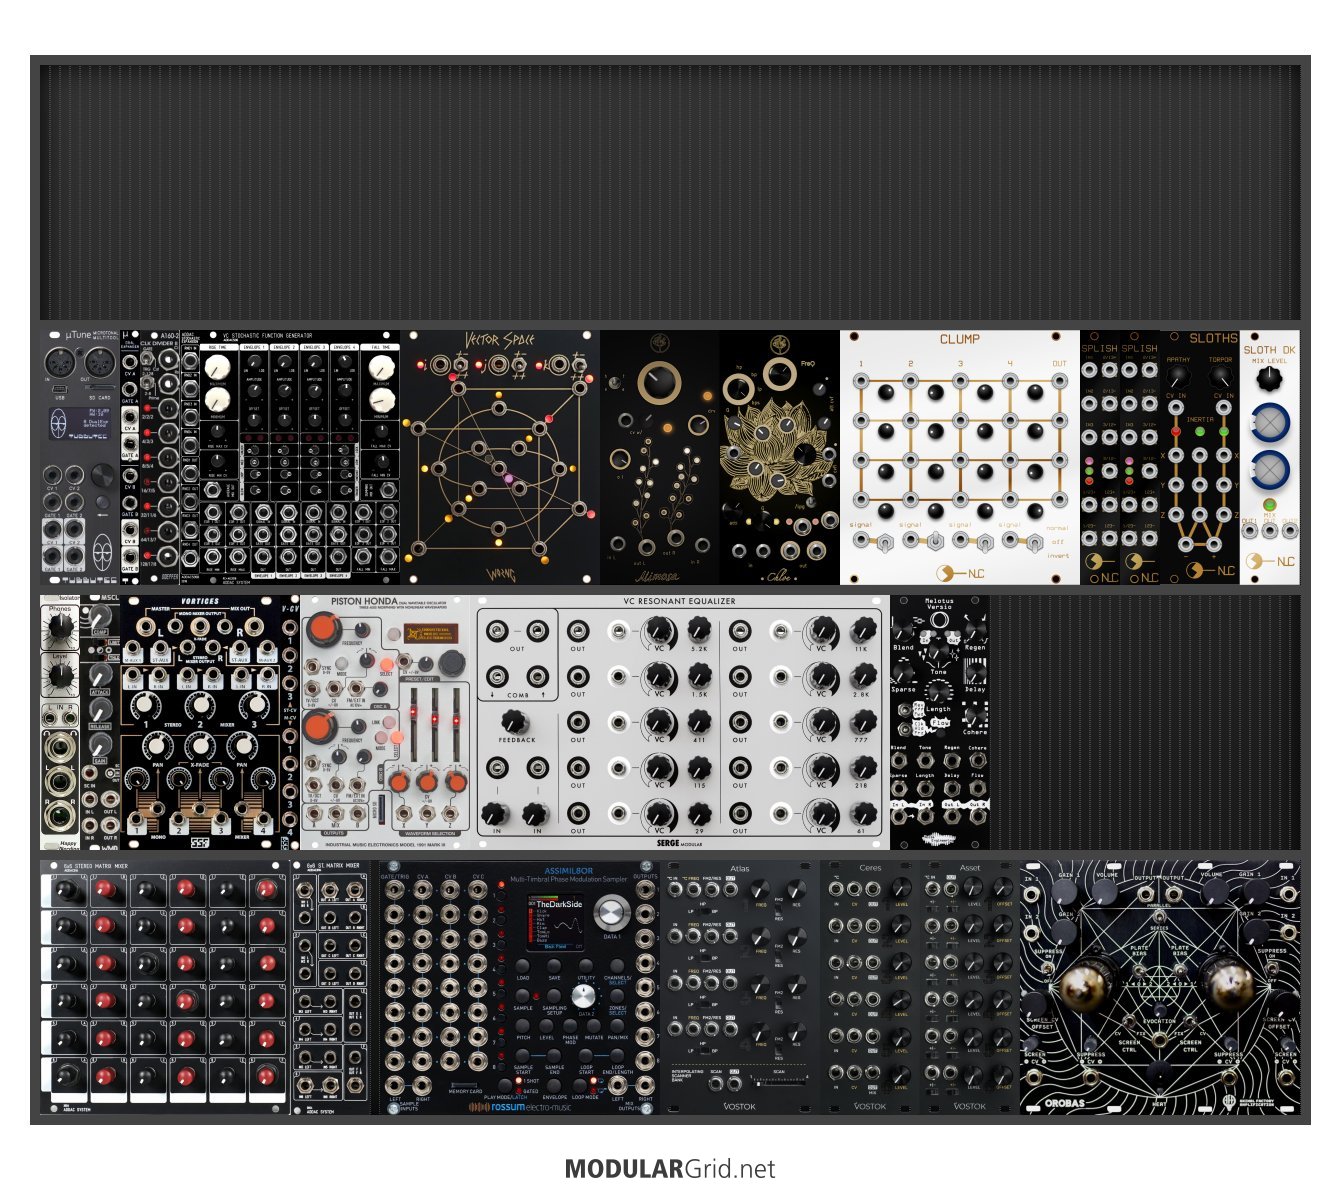This screenshot has height=1190, width=1341.
Task: Turn the top LEVEL knob on Ceres
Action: tap(902, 887)
